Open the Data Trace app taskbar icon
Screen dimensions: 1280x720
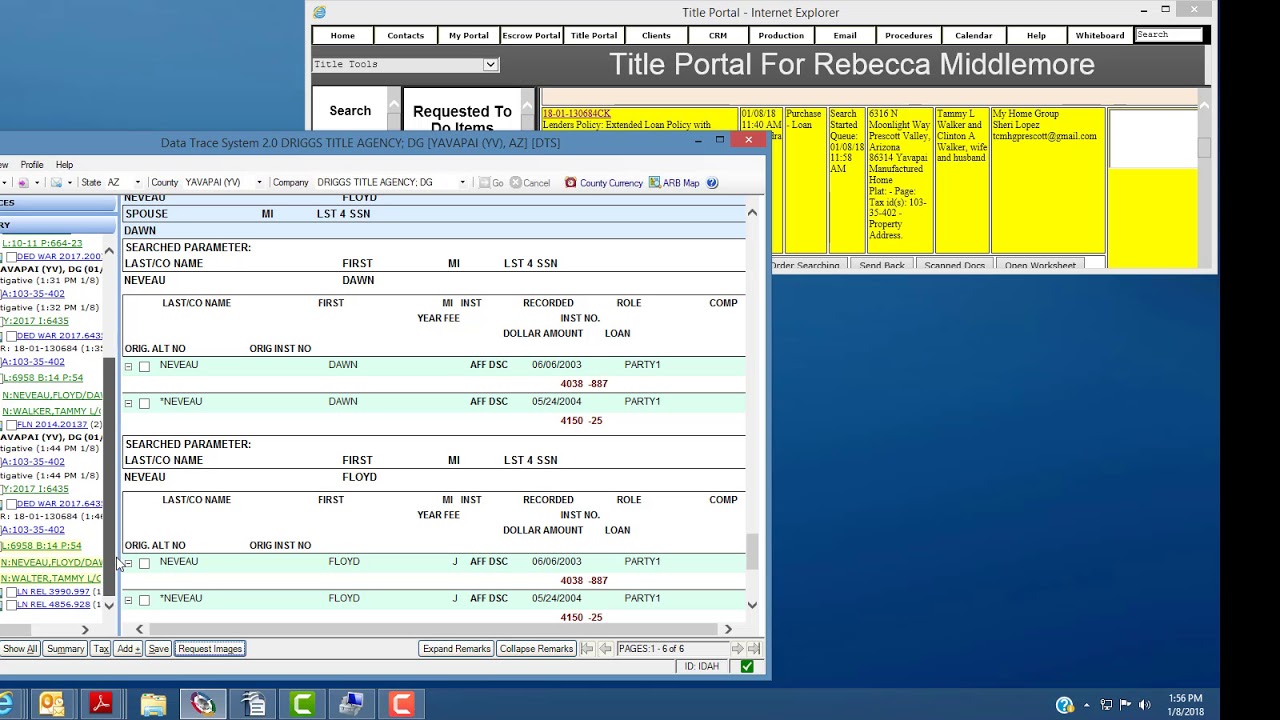(x=203, y=704)
